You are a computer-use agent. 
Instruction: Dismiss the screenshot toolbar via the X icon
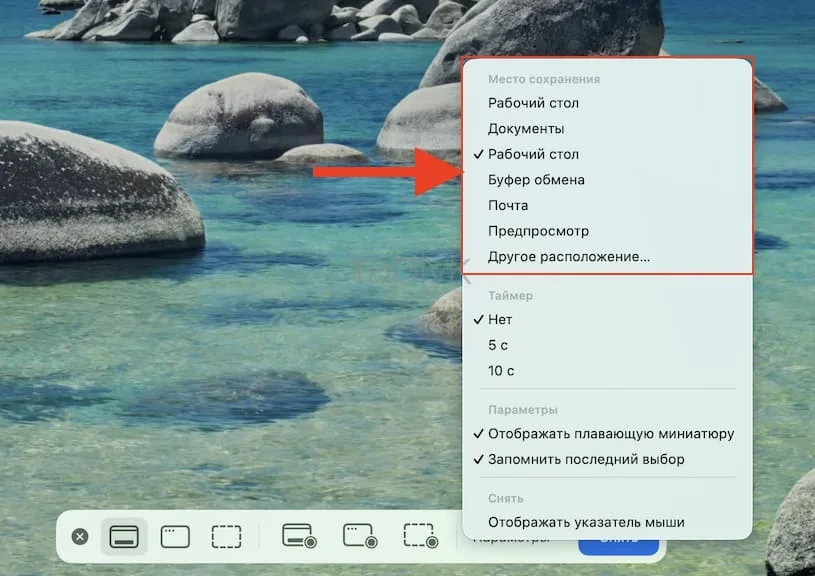(80, 536)
